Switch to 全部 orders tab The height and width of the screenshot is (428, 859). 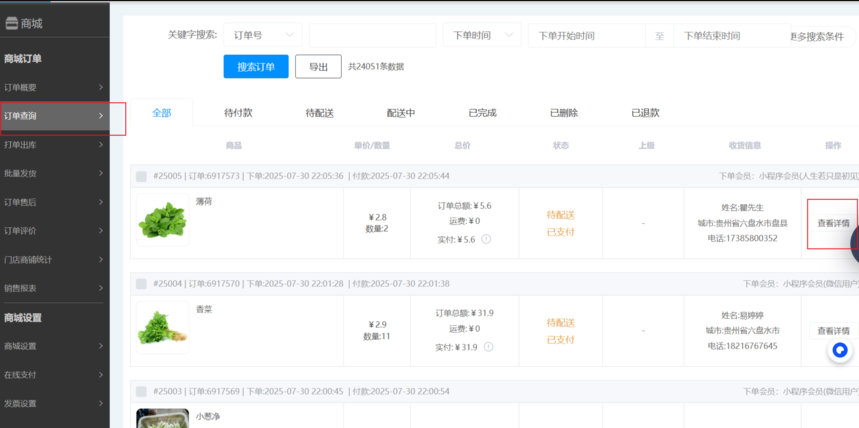point(162,113)
